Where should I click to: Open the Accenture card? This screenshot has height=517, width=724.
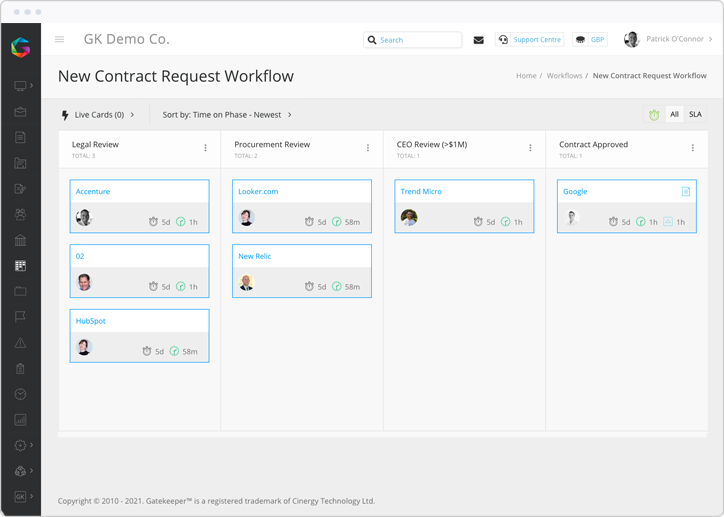[x=139, y=206]
